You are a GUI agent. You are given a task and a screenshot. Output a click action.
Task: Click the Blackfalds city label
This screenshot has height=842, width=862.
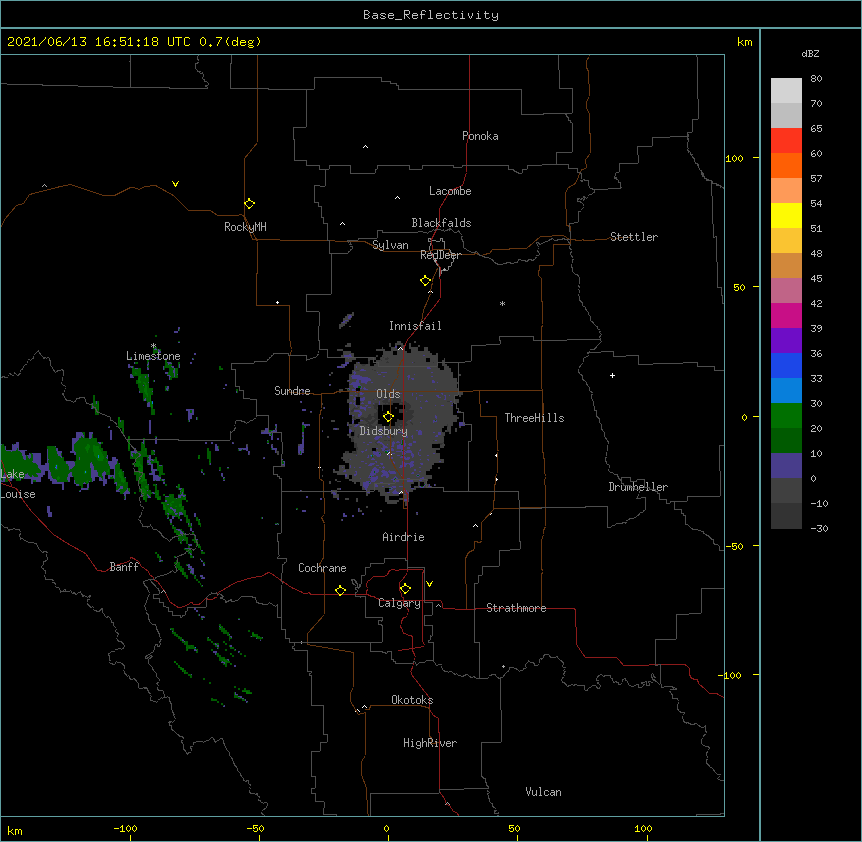(x=441, y=223)
